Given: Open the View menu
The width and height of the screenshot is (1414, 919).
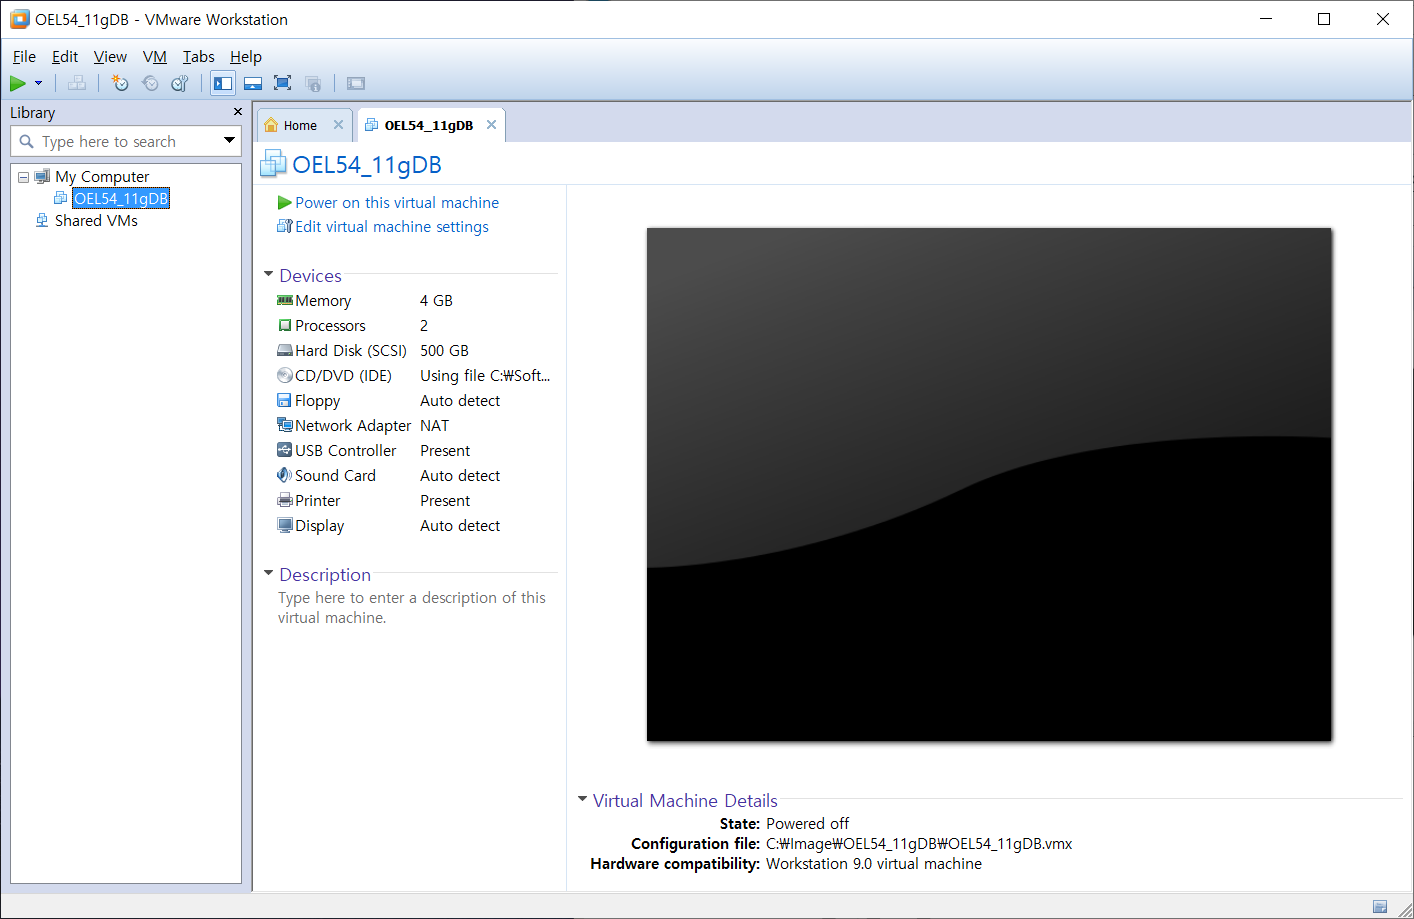Looking at the screenshot, I should click(x=110, y=57).
